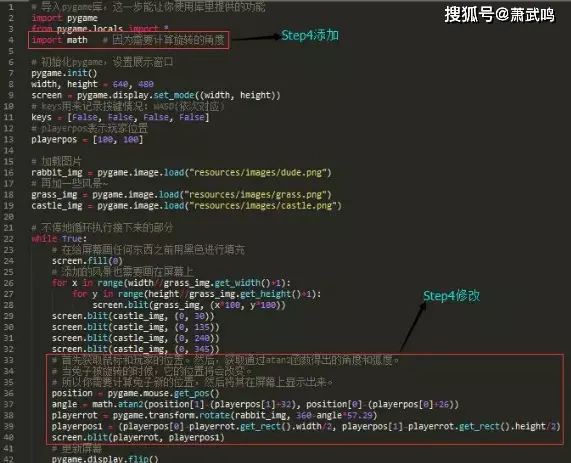
Task: Click gutter line number 33
Action: point(8,360)
